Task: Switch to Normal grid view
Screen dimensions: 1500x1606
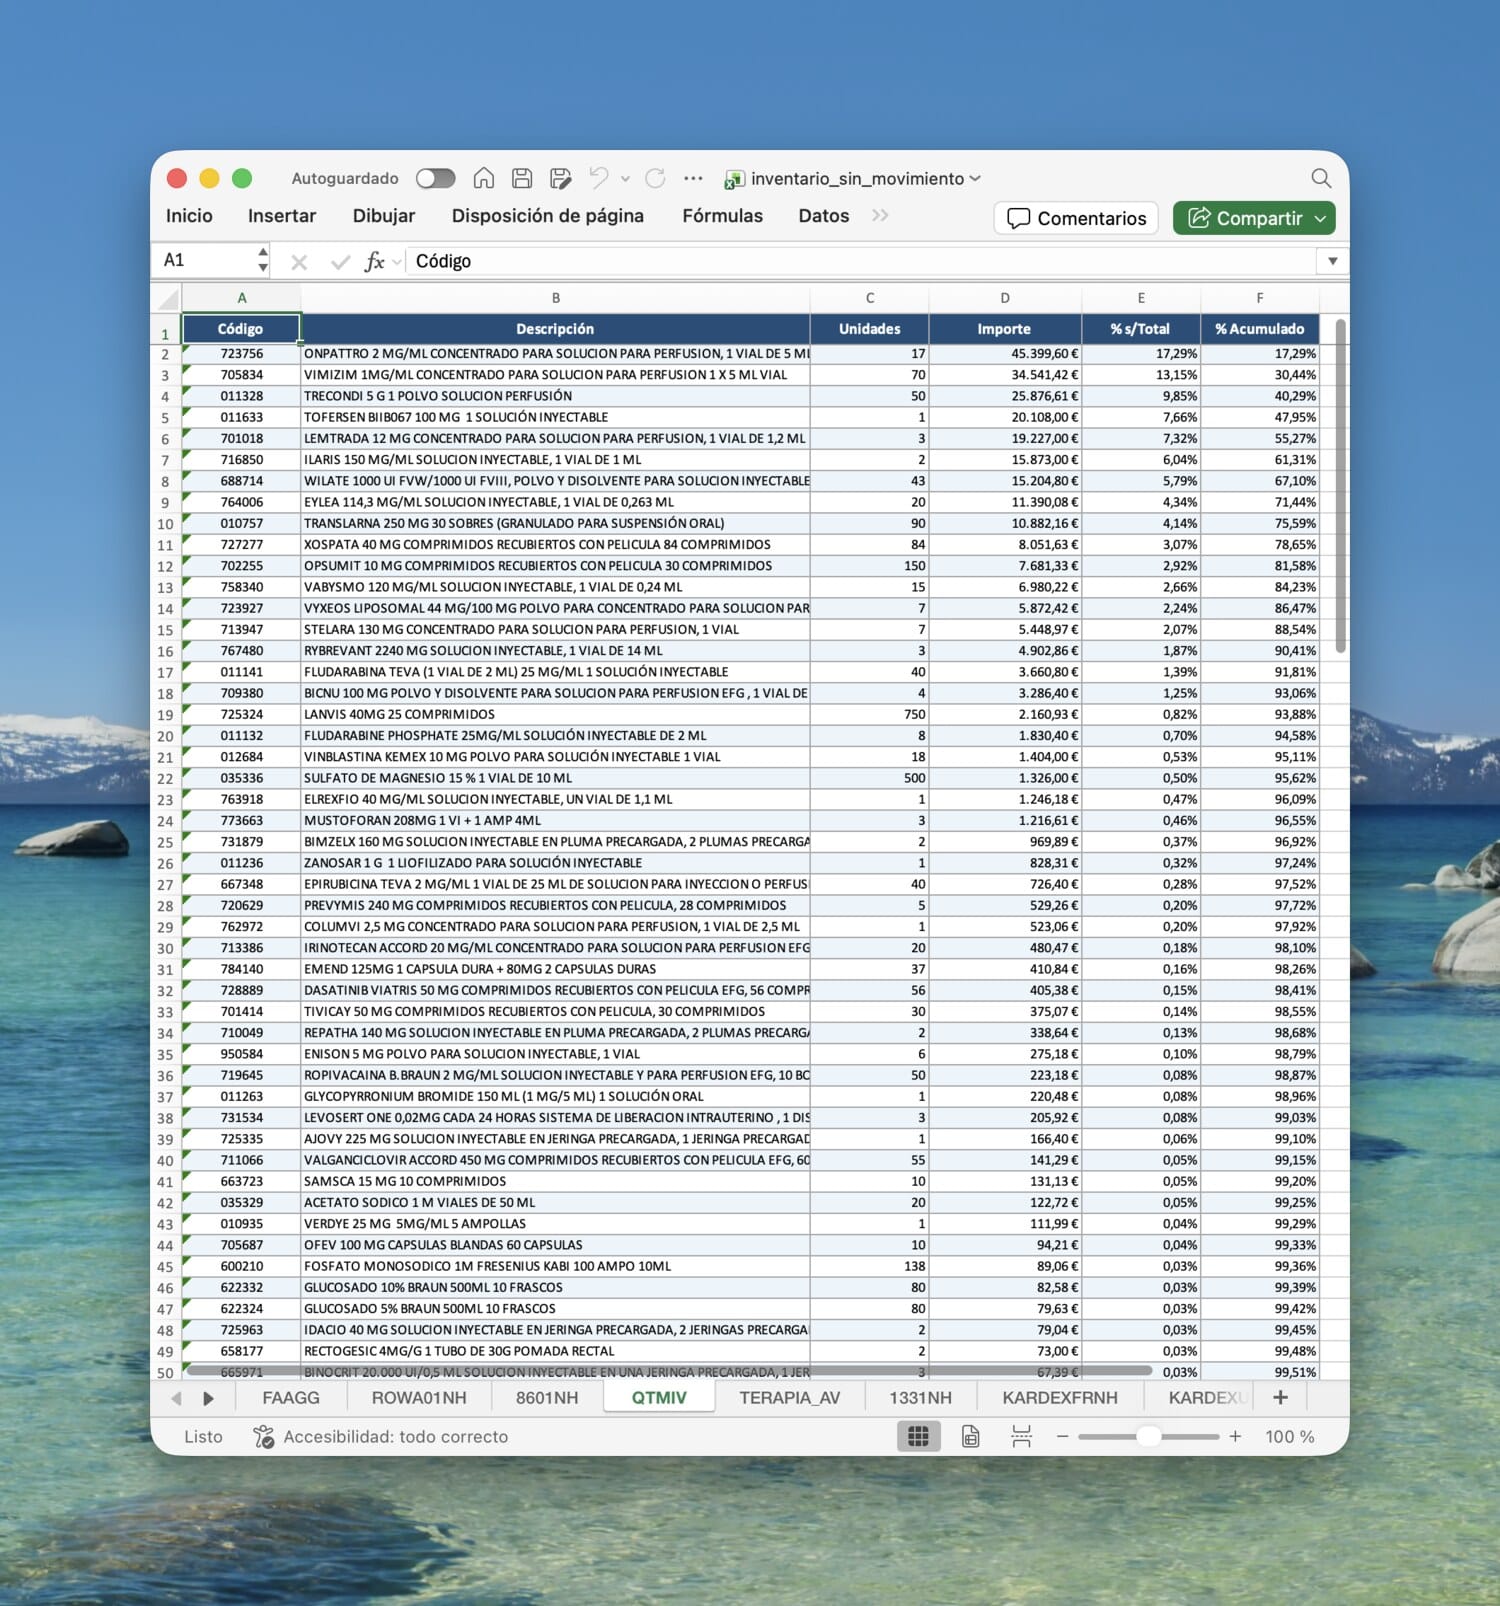Action: (x=918, y=1437)
